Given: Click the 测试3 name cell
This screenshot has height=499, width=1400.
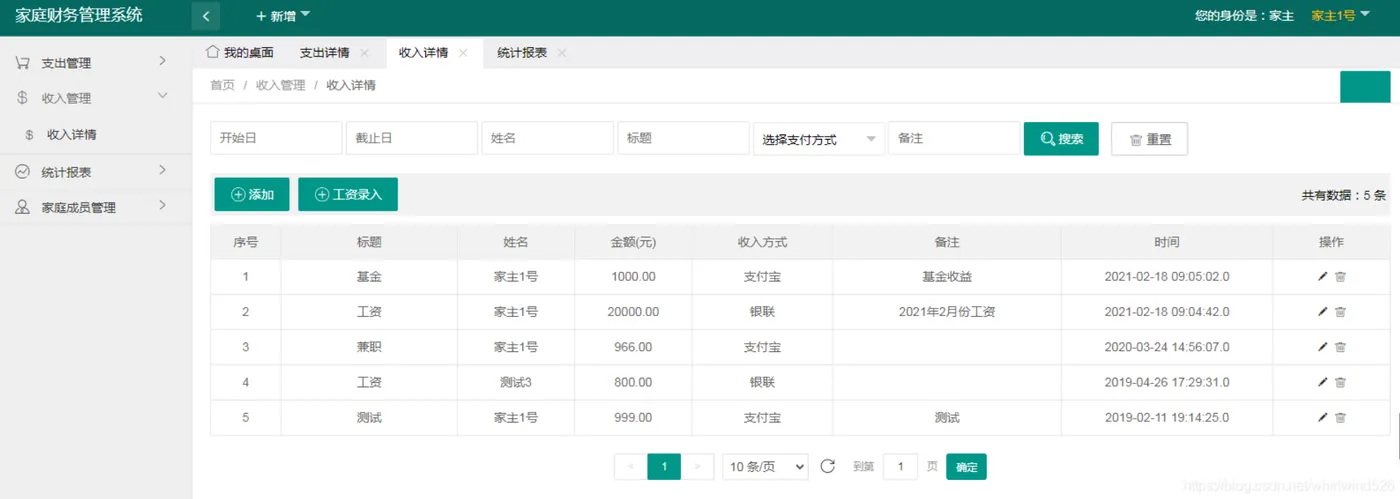Looking at the screenshot, I should pos(516,382).
